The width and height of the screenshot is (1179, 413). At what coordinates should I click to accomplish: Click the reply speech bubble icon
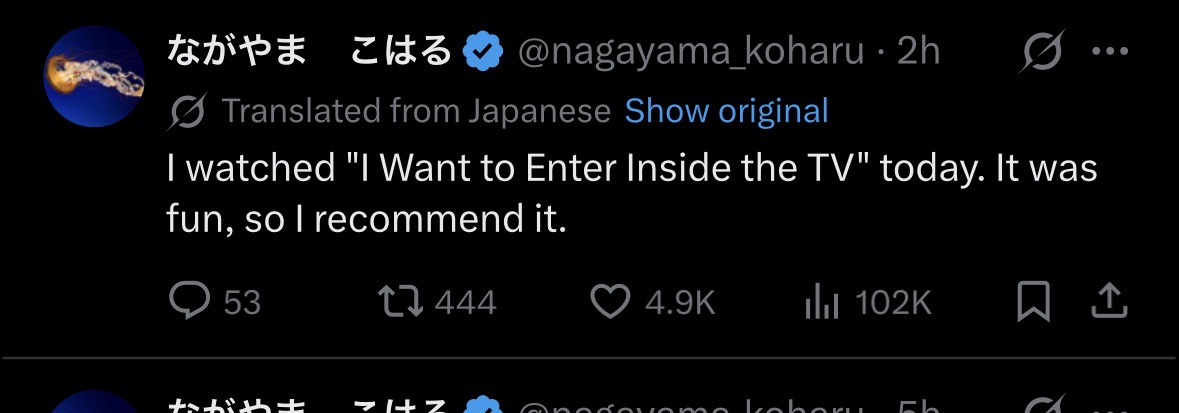tap(189, 302)
